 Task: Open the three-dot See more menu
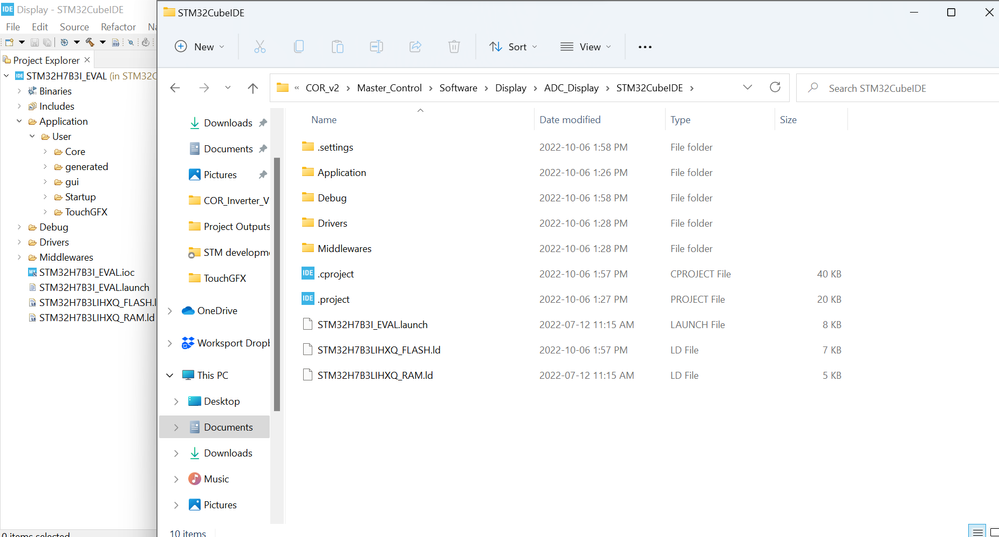(x=645, y=47)
